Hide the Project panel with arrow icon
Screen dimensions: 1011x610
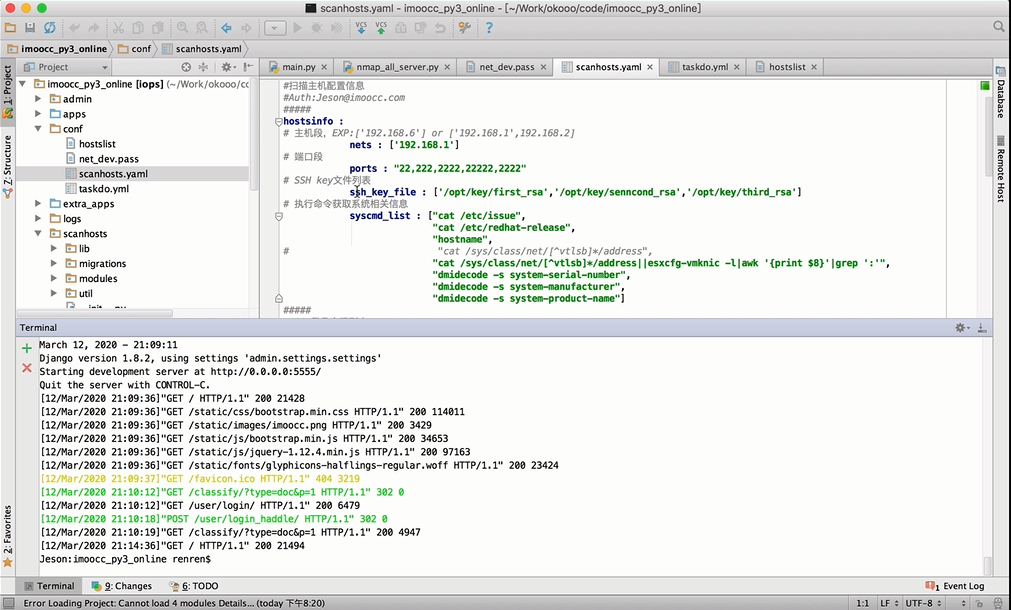(x=249, y=67)
